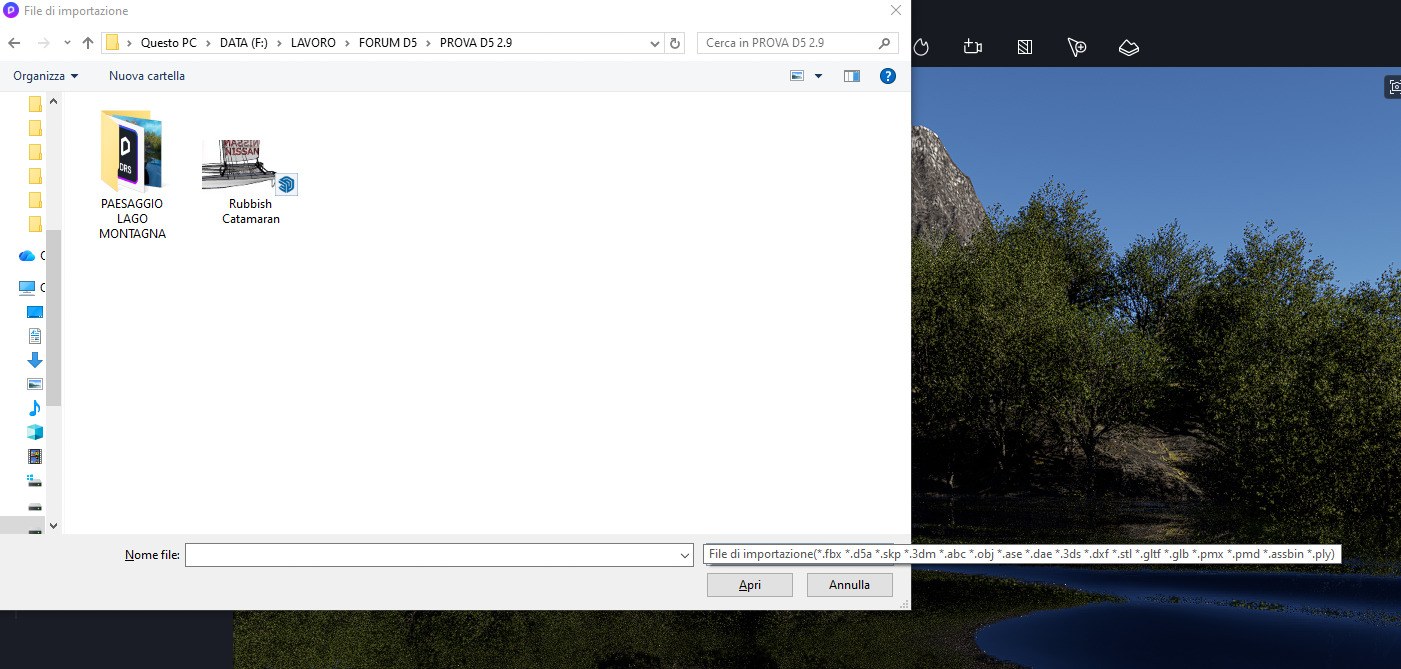The width and height of the screenshot is (1401, 669).
Task: Select LAVORO in the breadcrumb path
Action: point(313,43)
